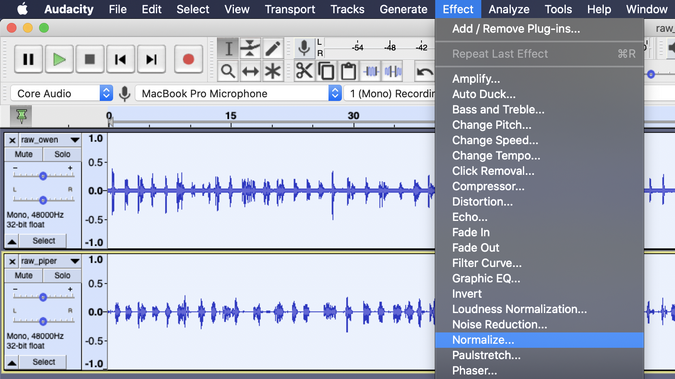Open the Select menu
The image size is (675, 379).
[x=193, y=9]
